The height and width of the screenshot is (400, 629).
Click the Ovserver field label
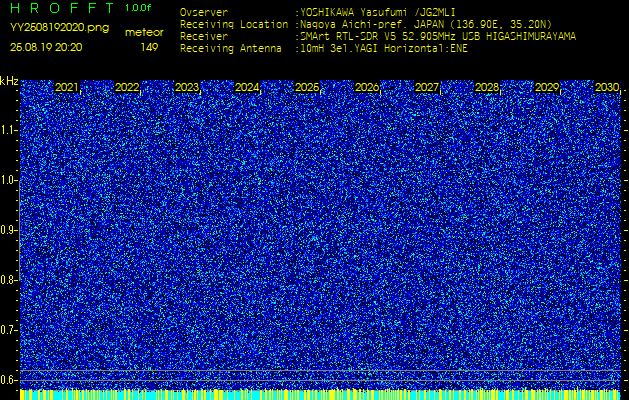(204, 12)
